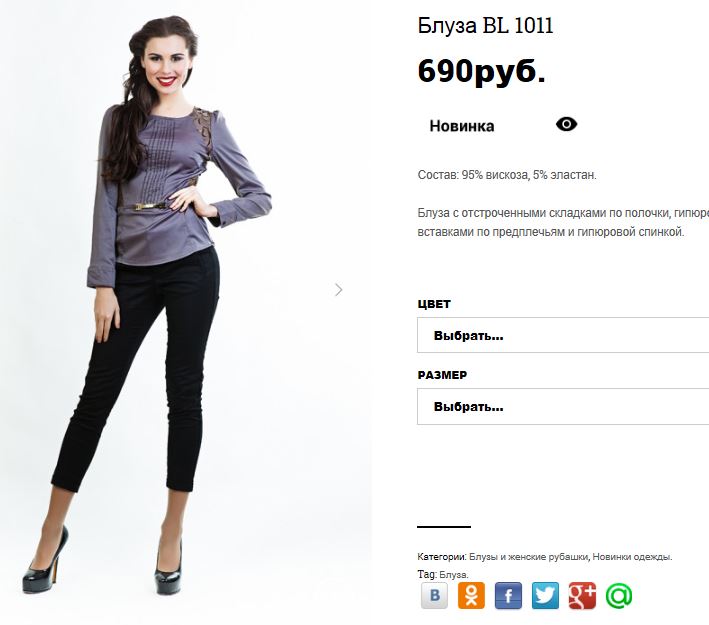Share via the Odnoklassniki icon

[471, 596]
